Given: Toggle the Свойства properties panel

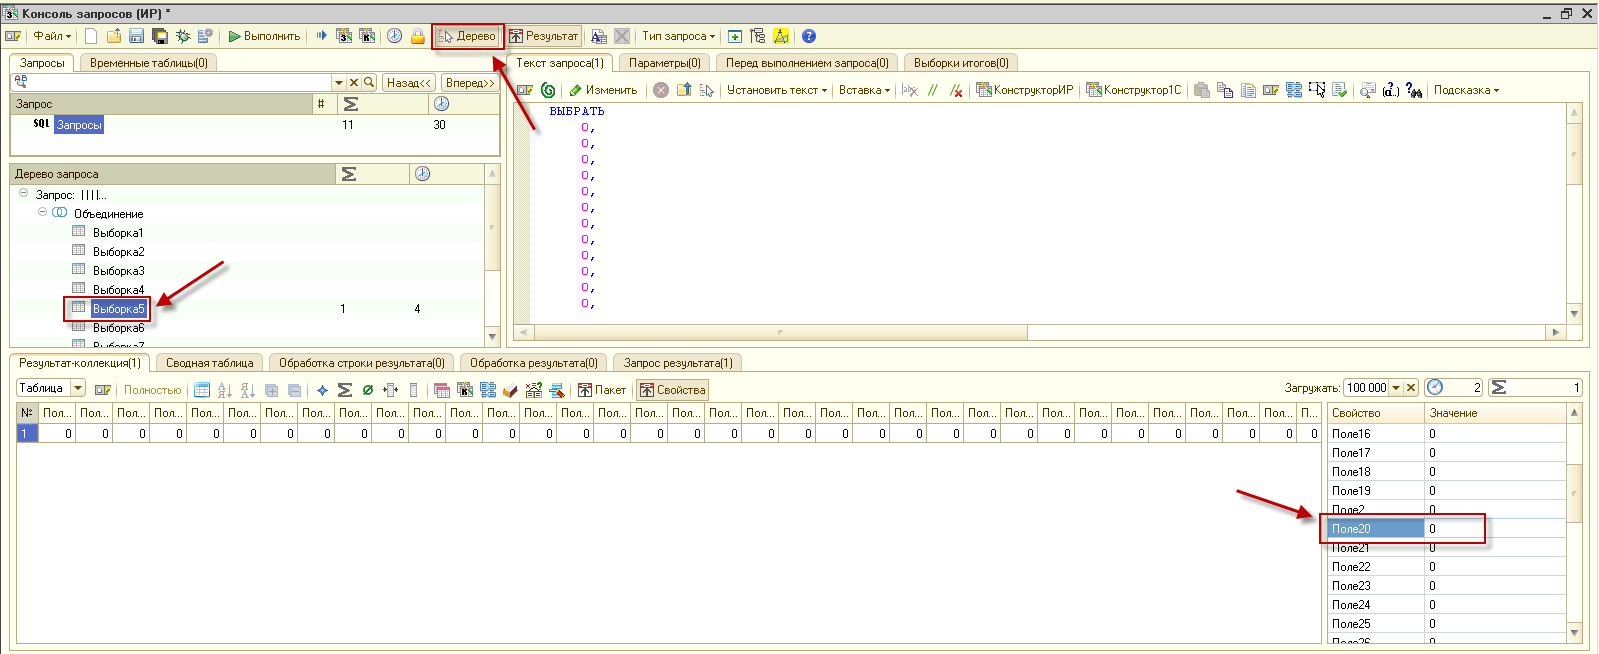Looking at the screenshot, I should [673, 390].
